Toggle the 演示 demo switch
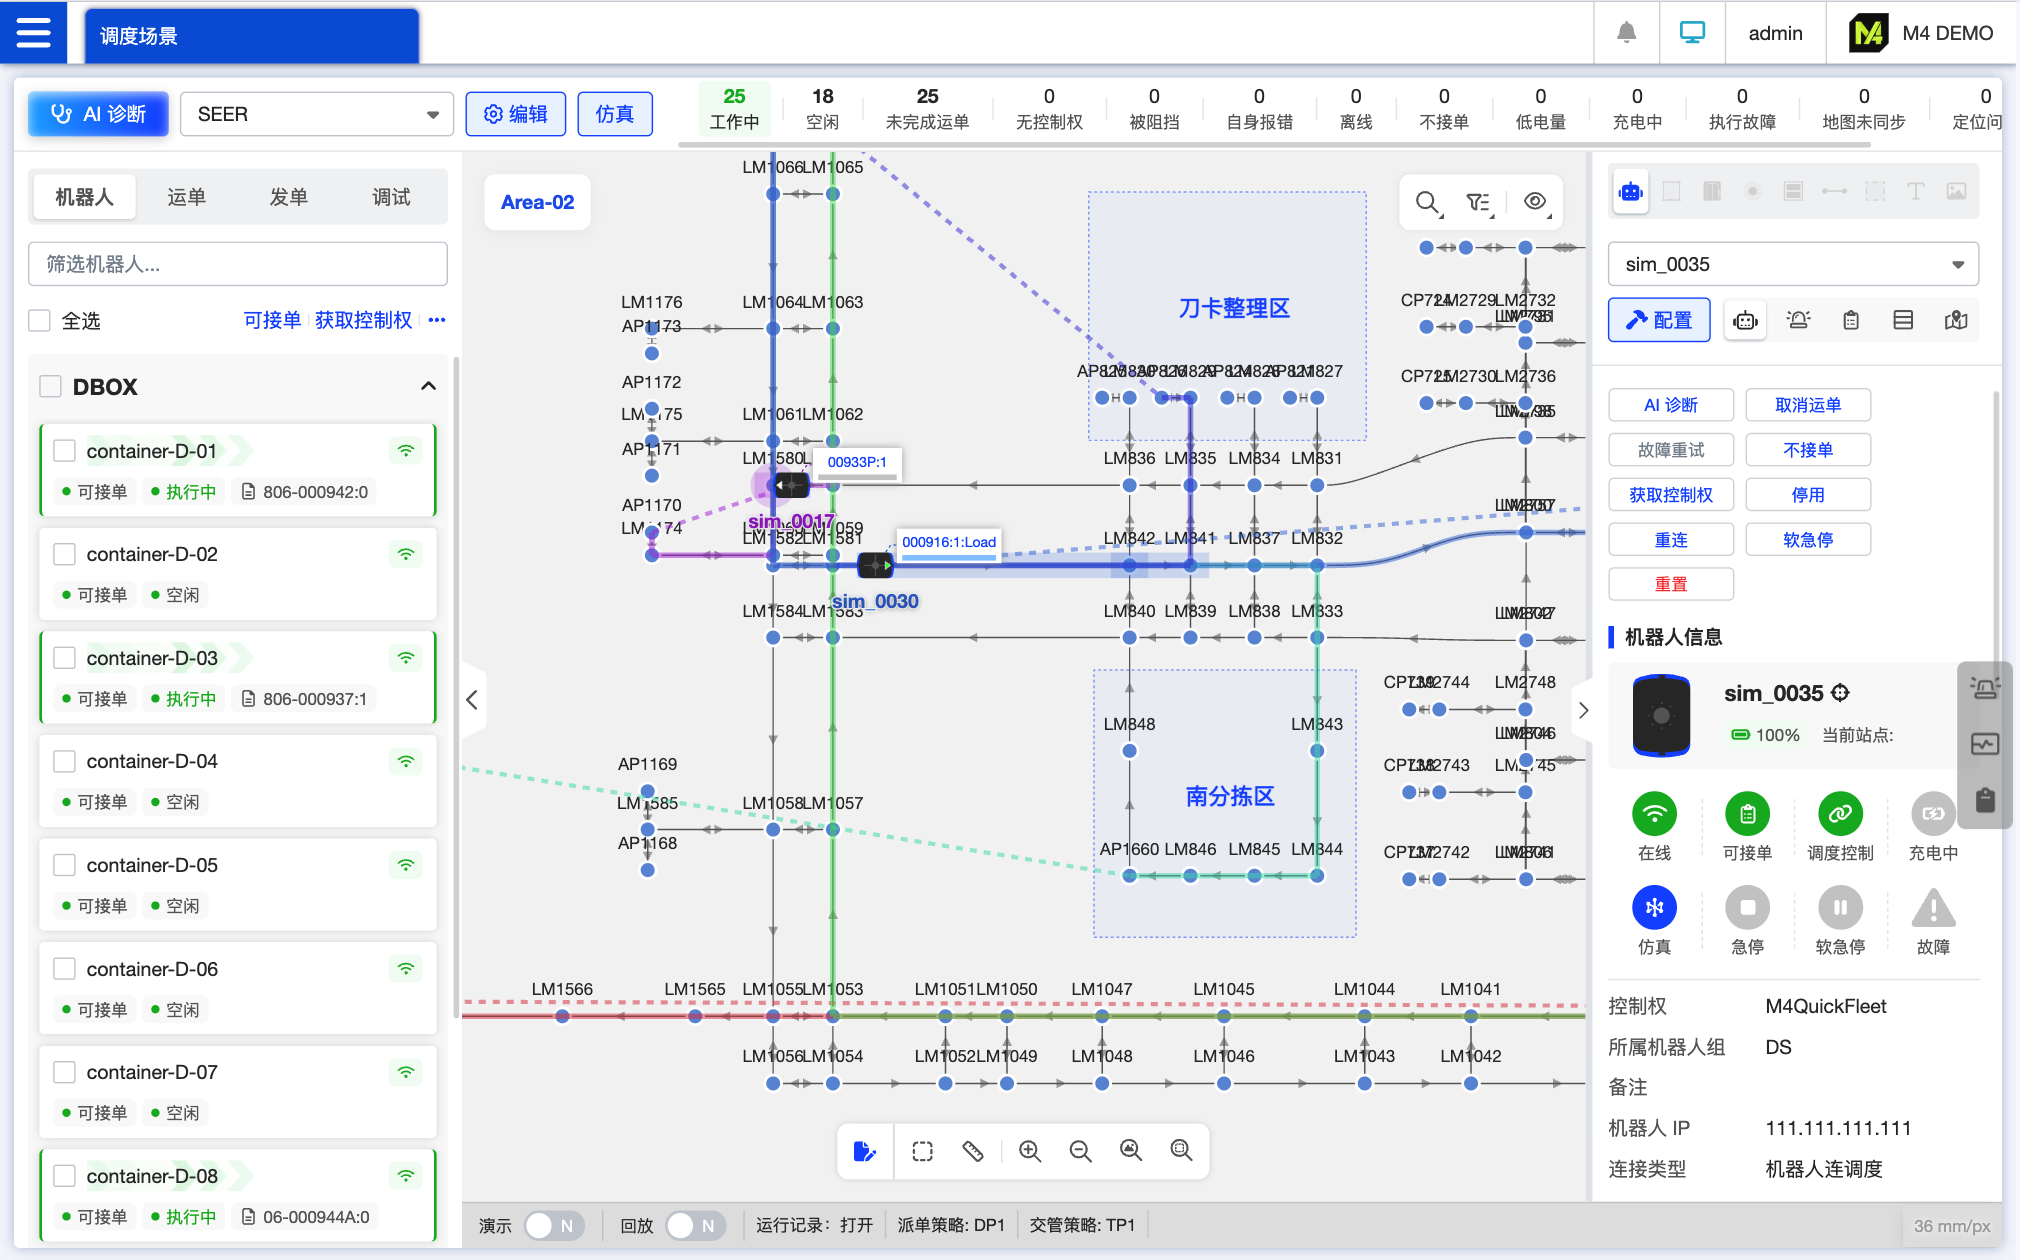Viewport: 2020px width, 1260px height. 553,1225
